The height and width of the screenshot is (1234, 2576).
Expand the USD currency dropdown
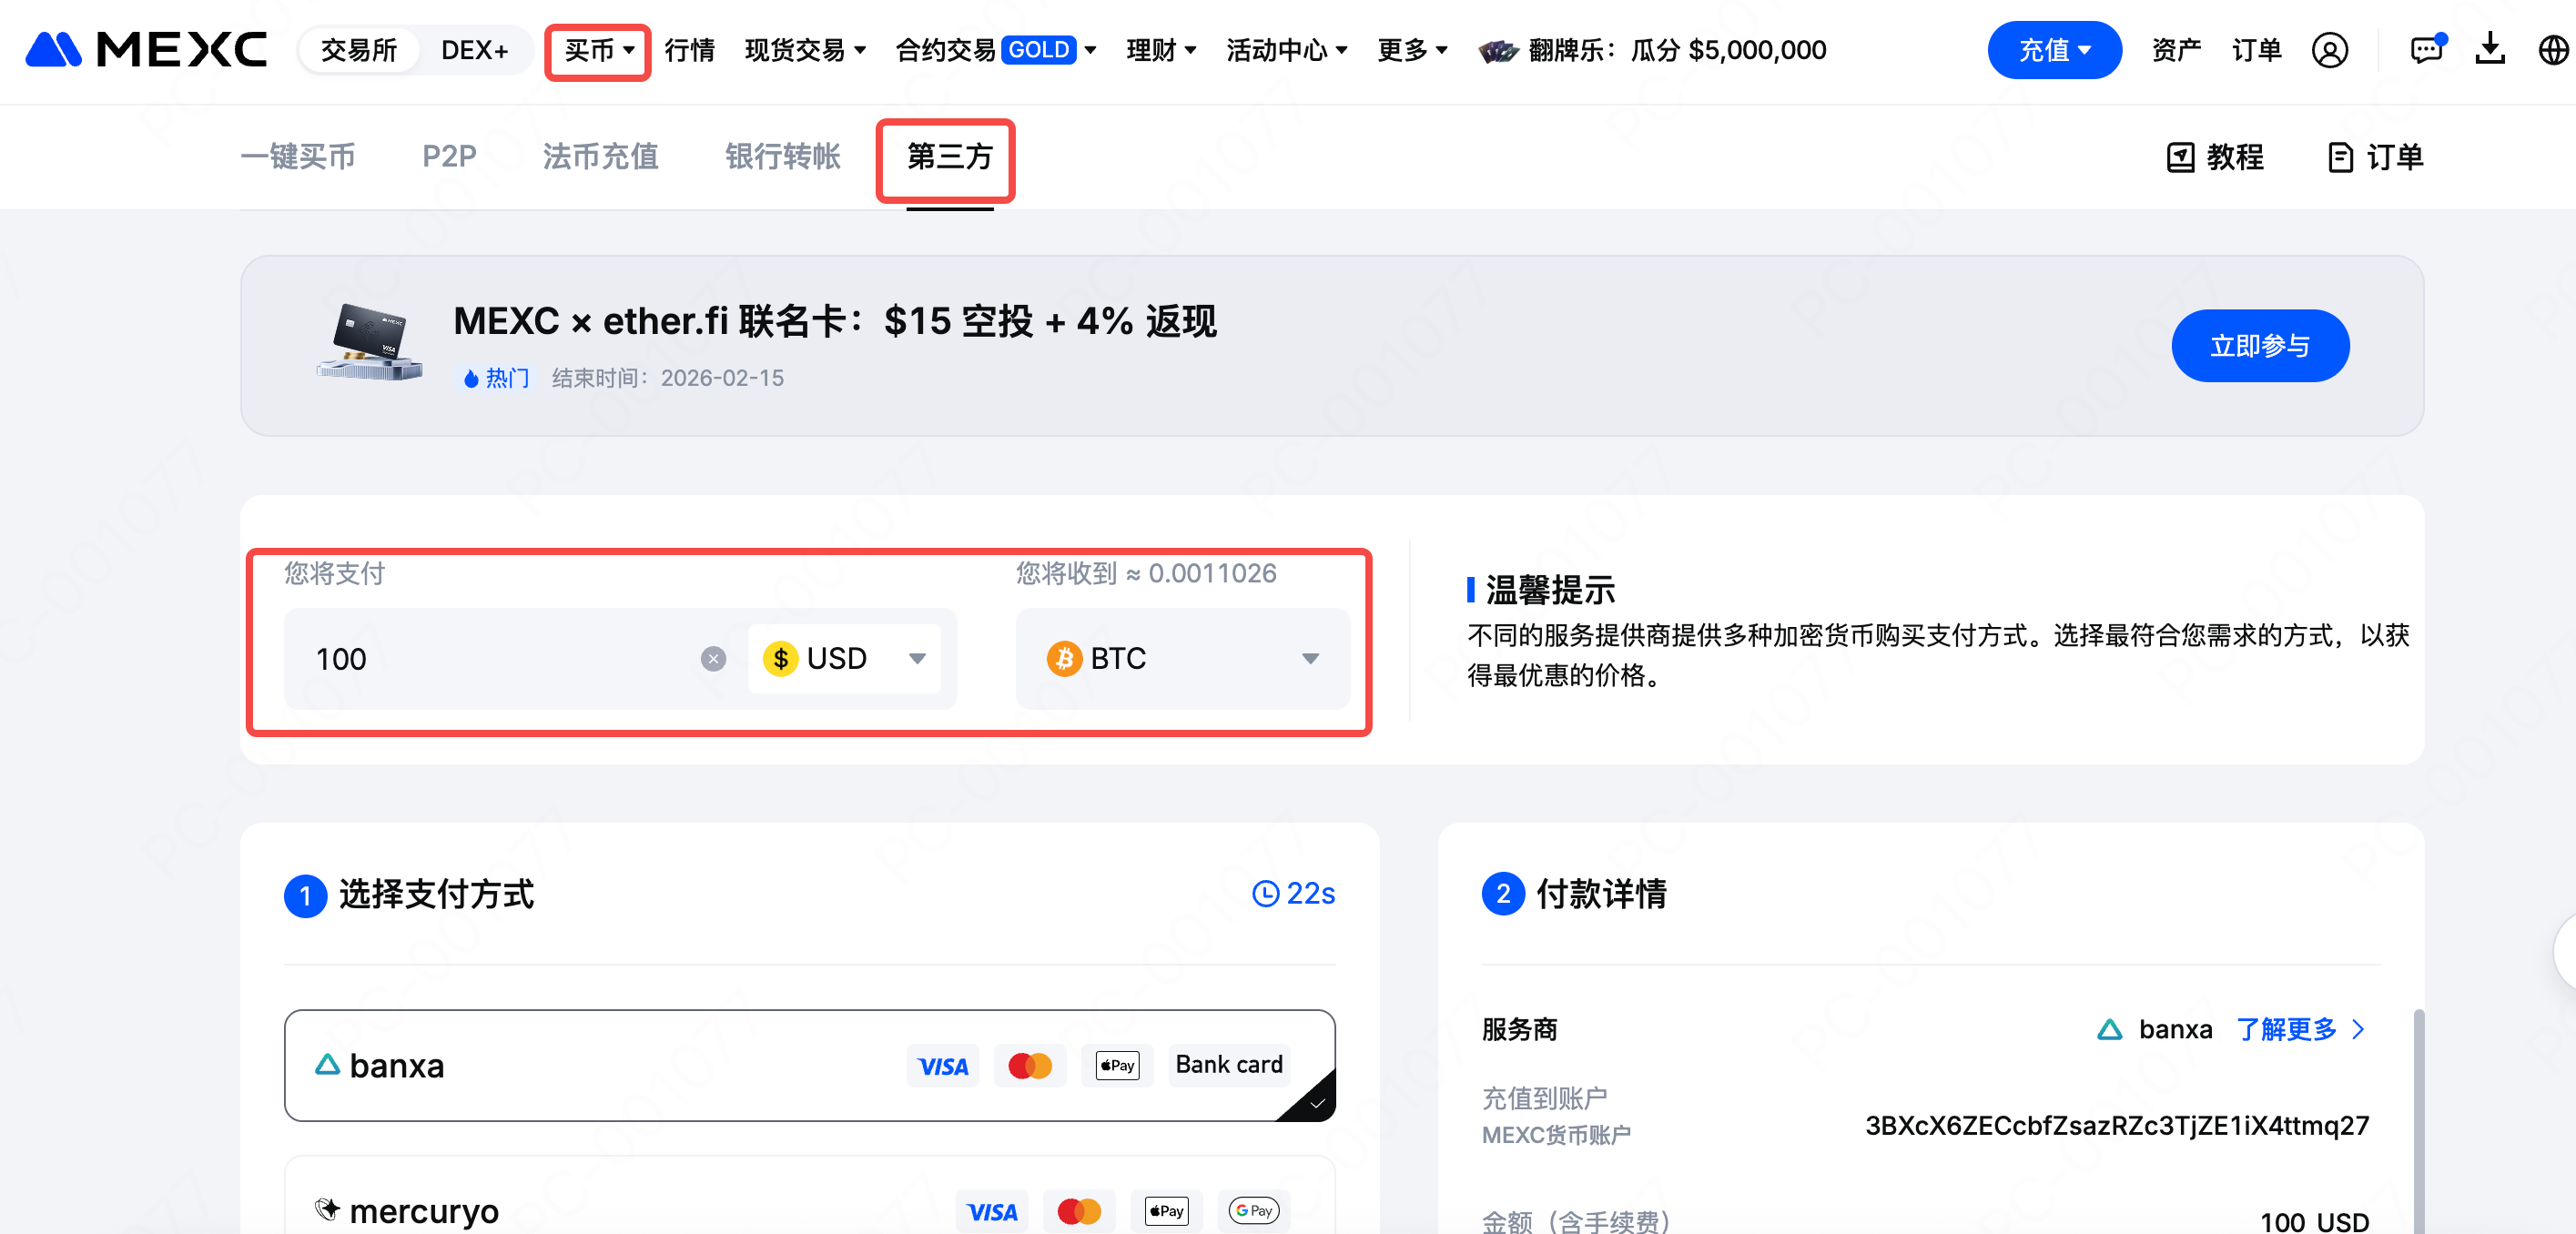click(x=845, y=659)
